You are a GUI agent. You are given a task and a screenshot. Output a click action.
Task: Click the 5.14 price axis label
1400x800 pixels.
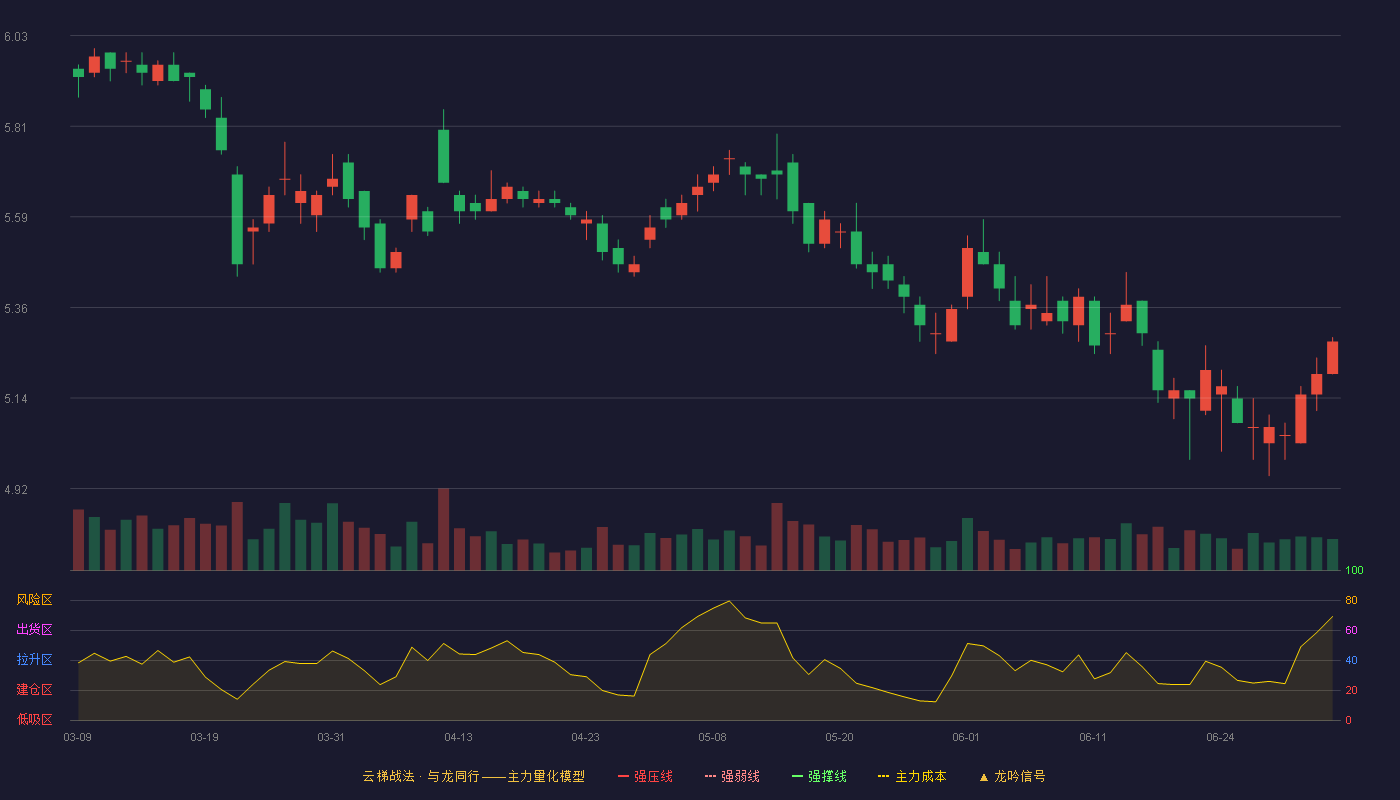[16, 399]
